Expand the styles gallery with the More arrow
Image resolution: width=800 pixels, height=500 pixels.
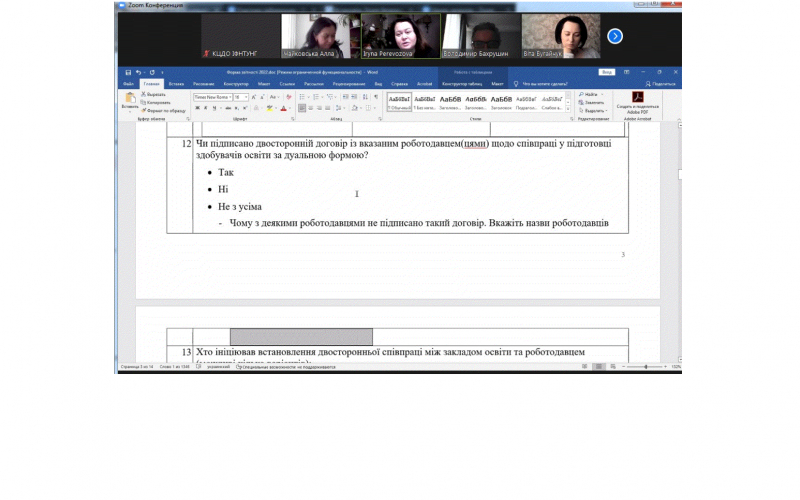[568, 109]
